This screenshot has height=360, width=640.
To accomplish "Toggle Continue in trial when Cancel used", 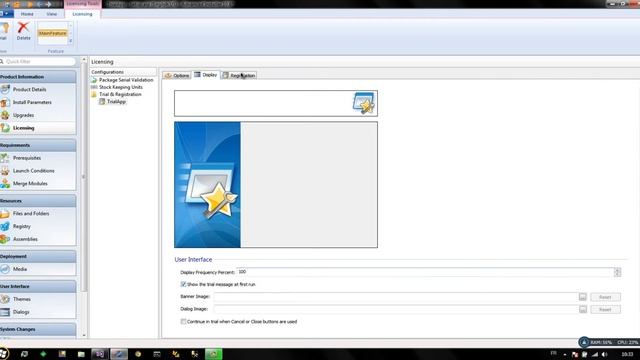I will click(183, 322).
